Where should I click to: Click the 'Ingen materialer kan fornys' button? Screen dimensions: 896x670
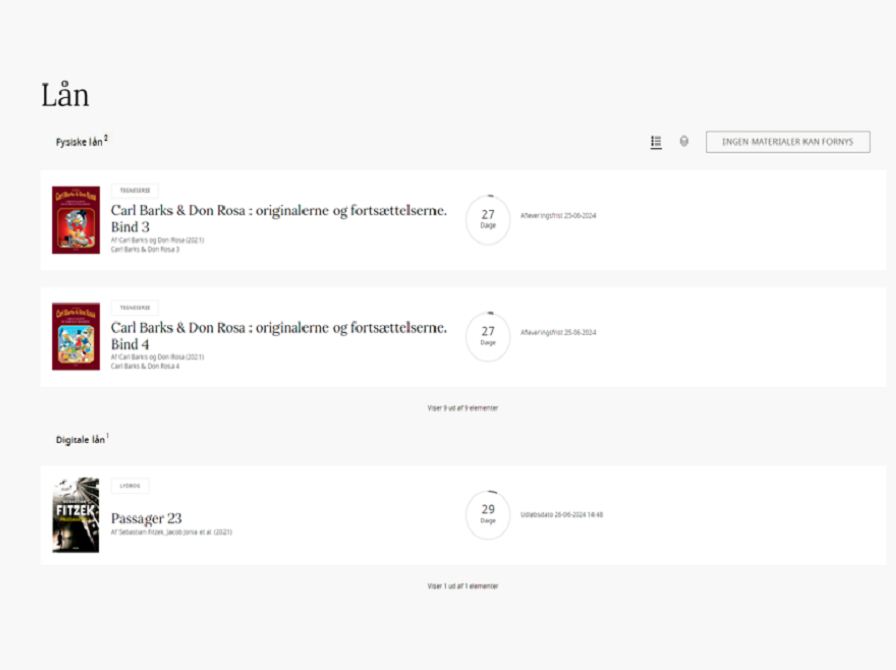pyautogui.click(x=787, y=142)
